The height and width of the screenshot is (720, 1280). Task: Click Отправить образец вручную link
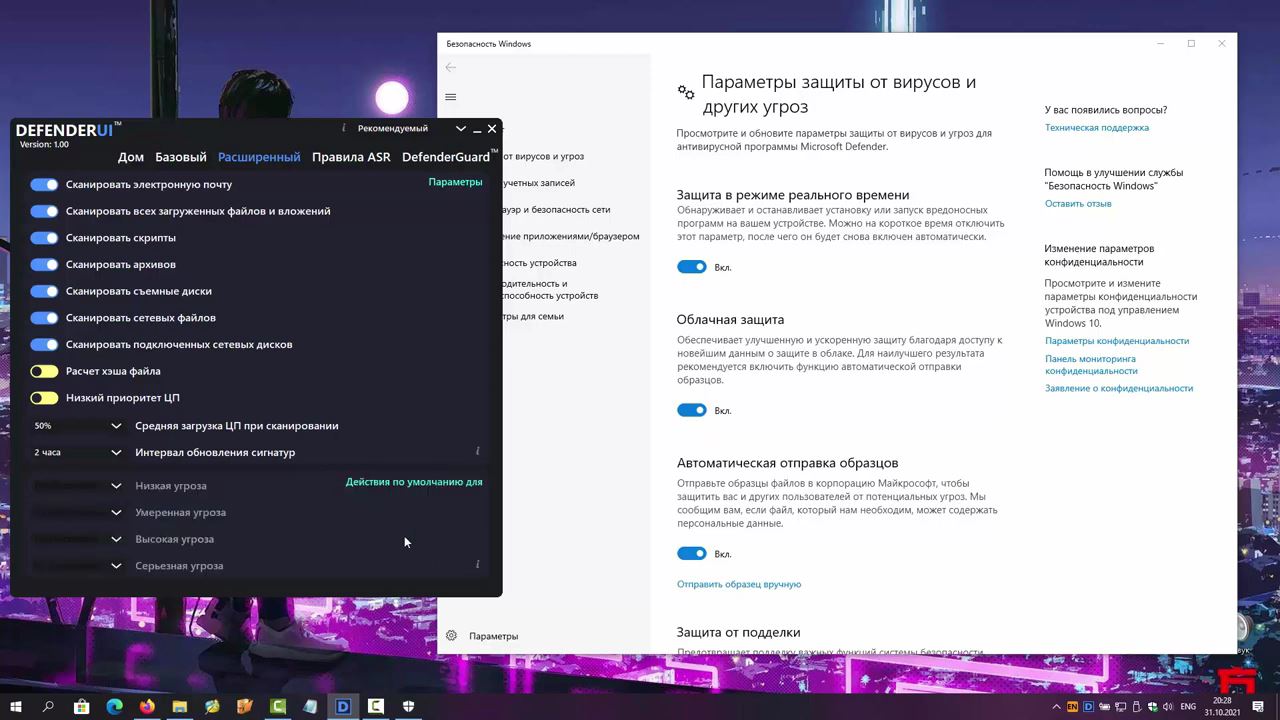[x=739, y=584]
